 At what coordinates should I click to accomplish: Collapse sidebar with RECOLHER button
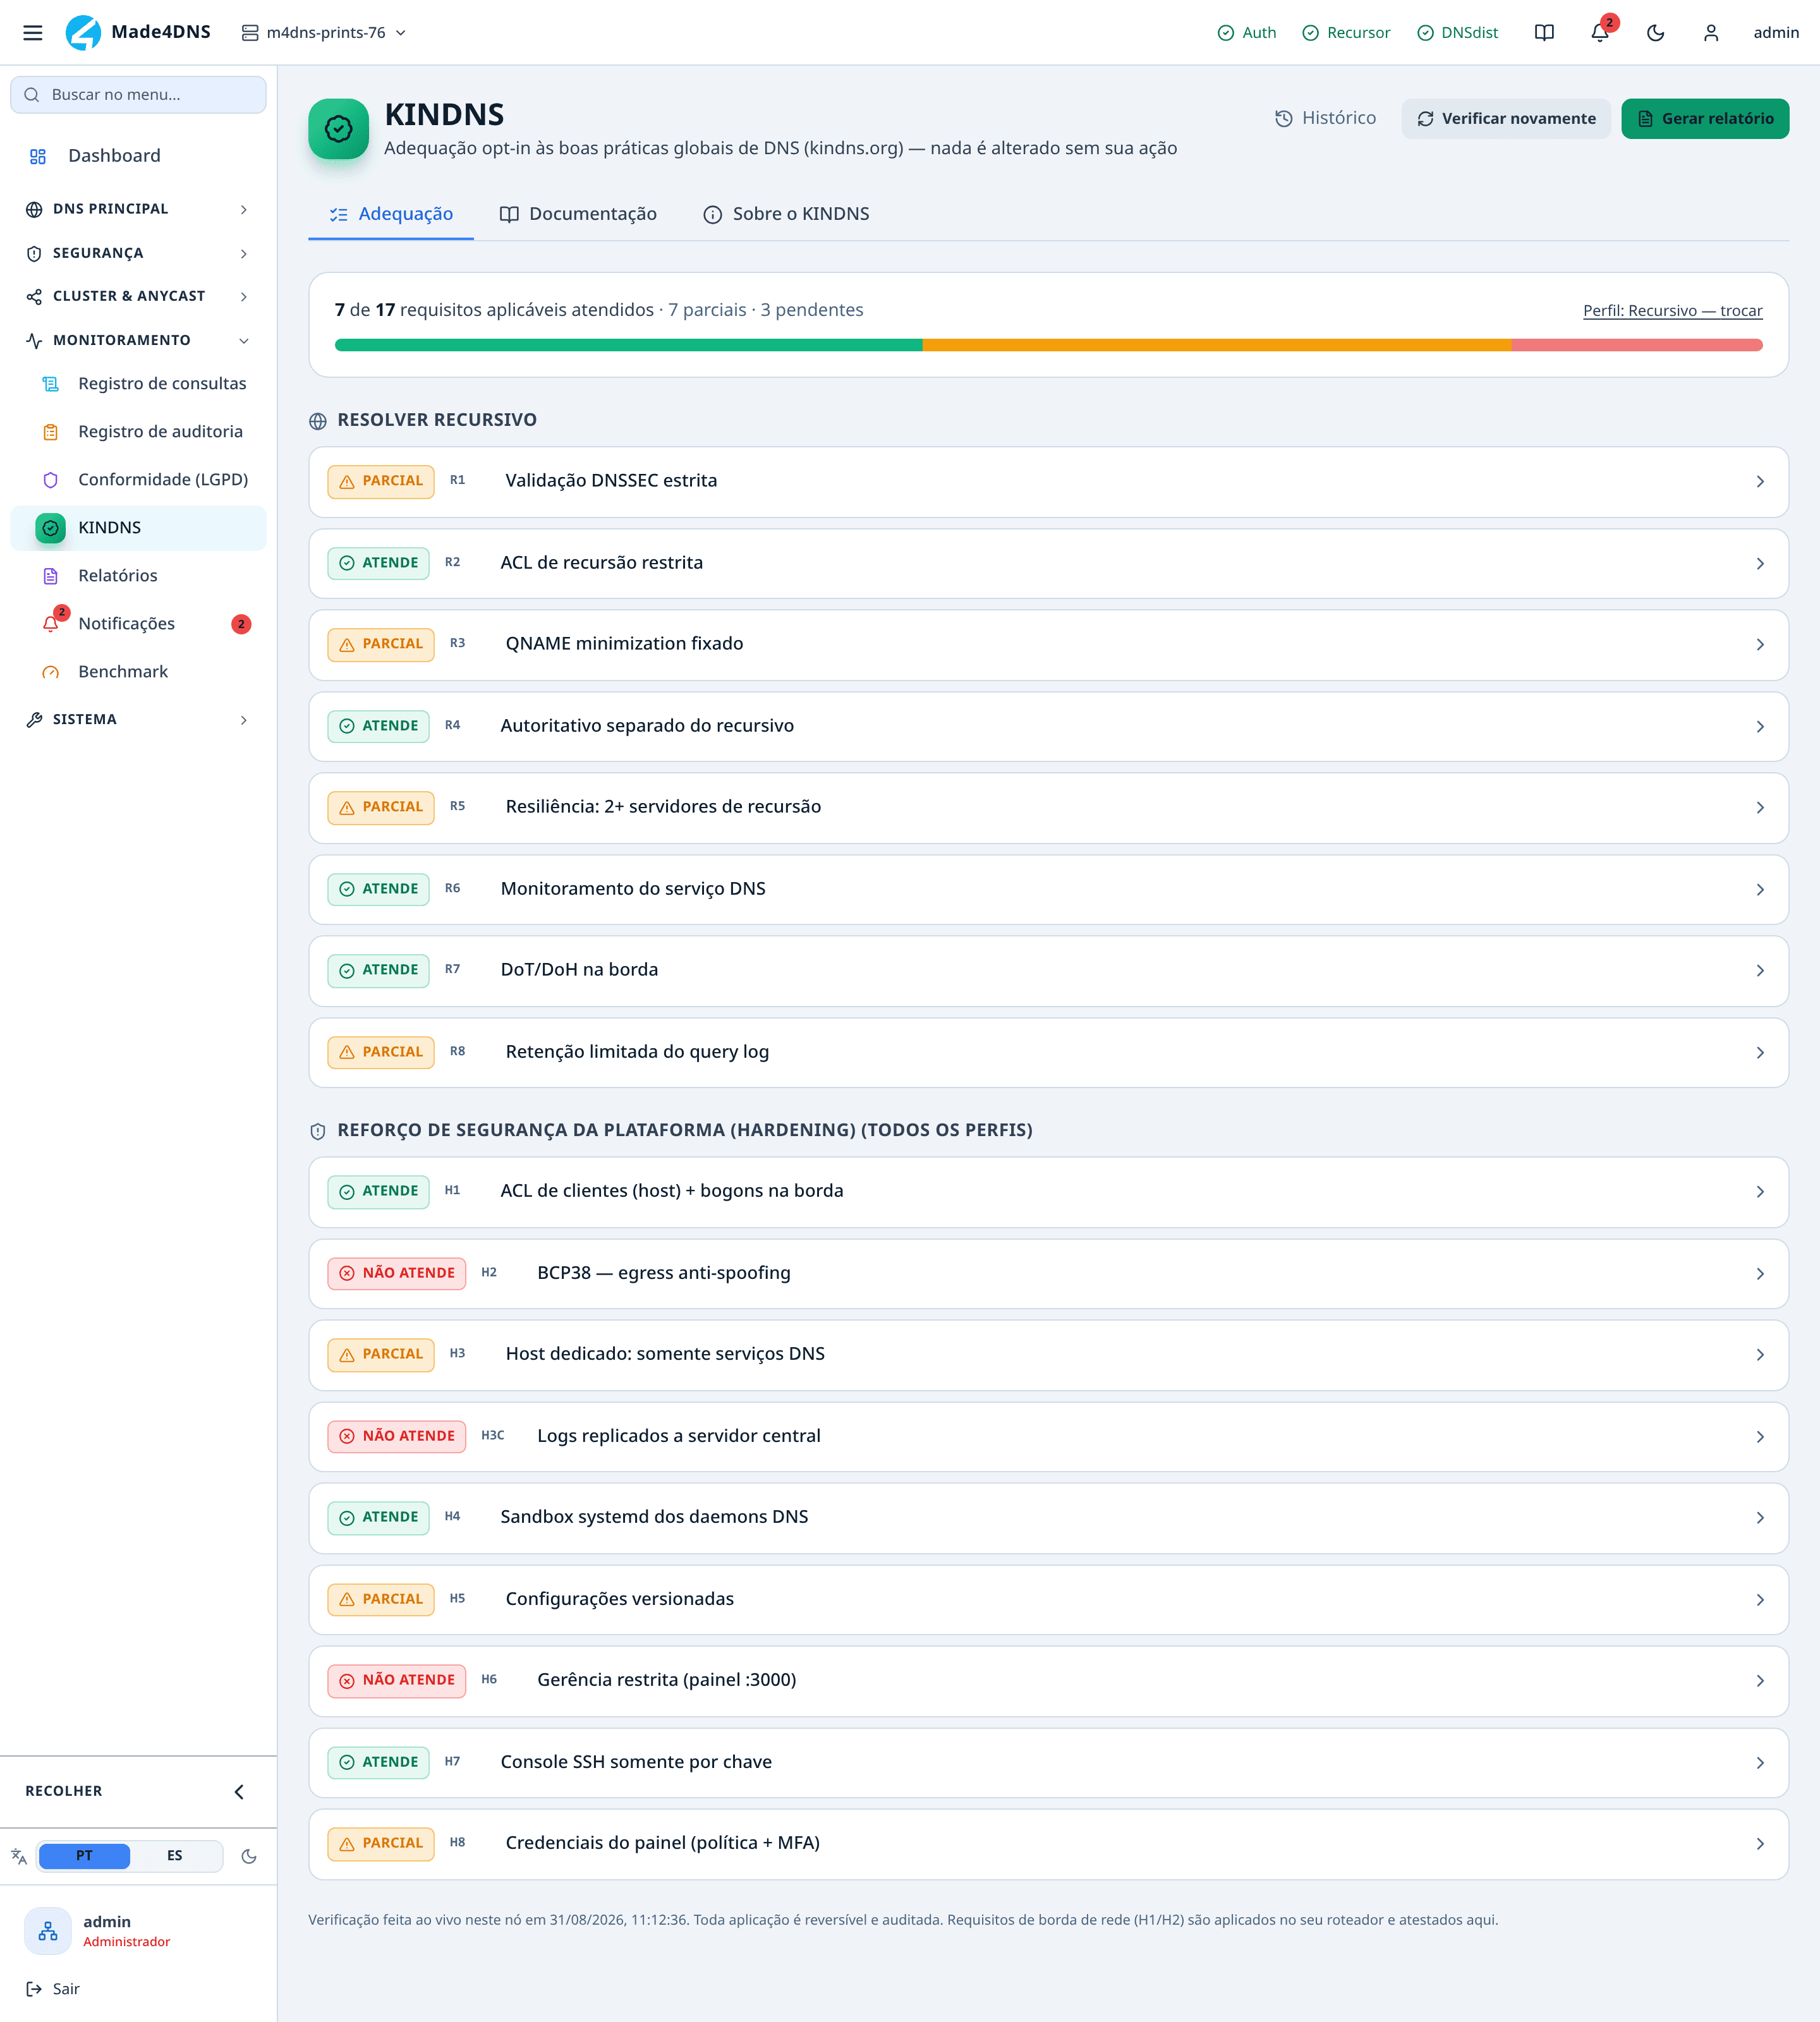click(x=138, y=1791)
